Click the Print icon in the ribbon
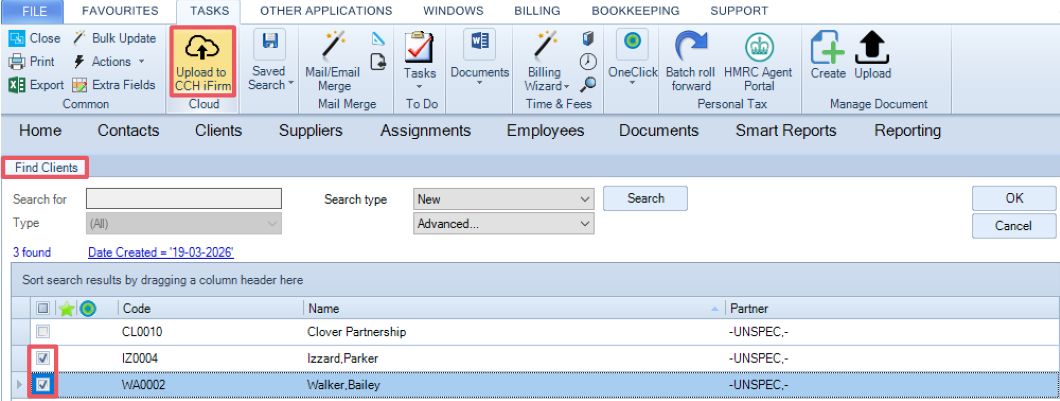 [17, 62]
